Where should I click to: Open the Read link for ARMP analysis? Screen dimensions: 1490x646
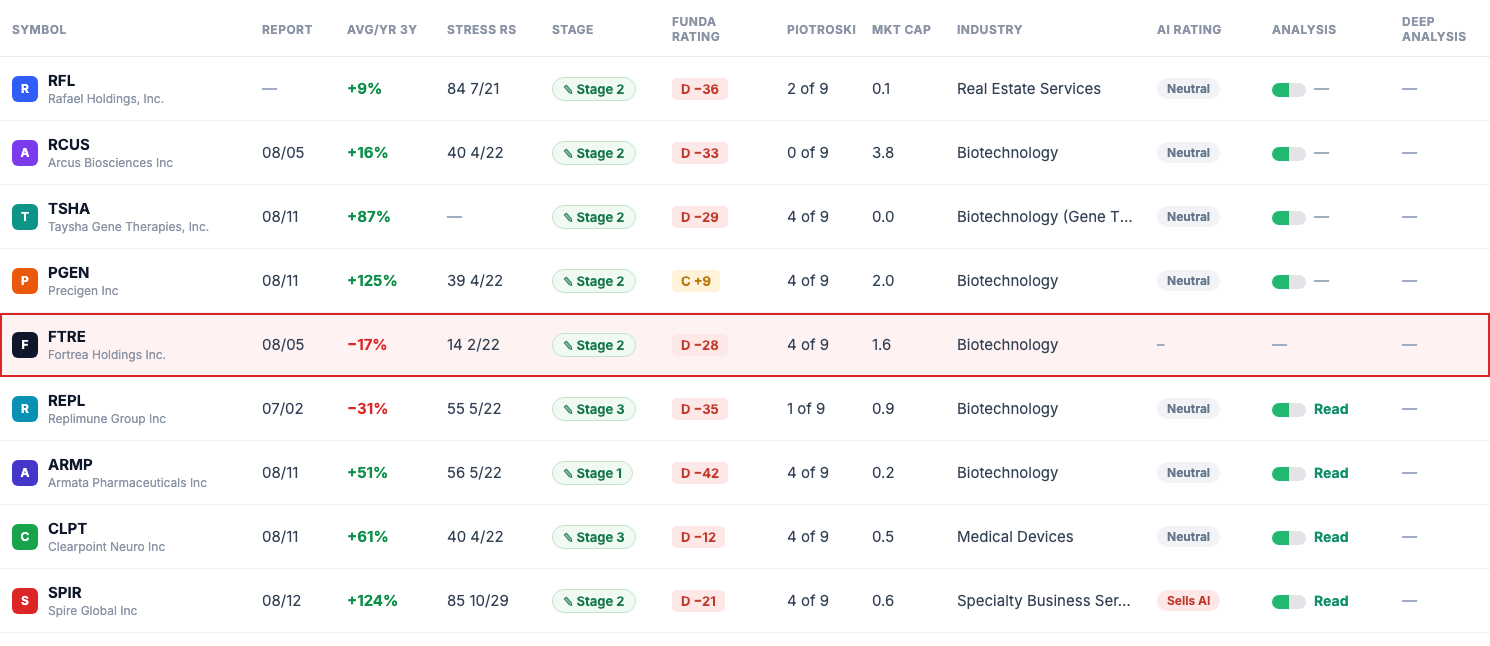click(1331, 473)
